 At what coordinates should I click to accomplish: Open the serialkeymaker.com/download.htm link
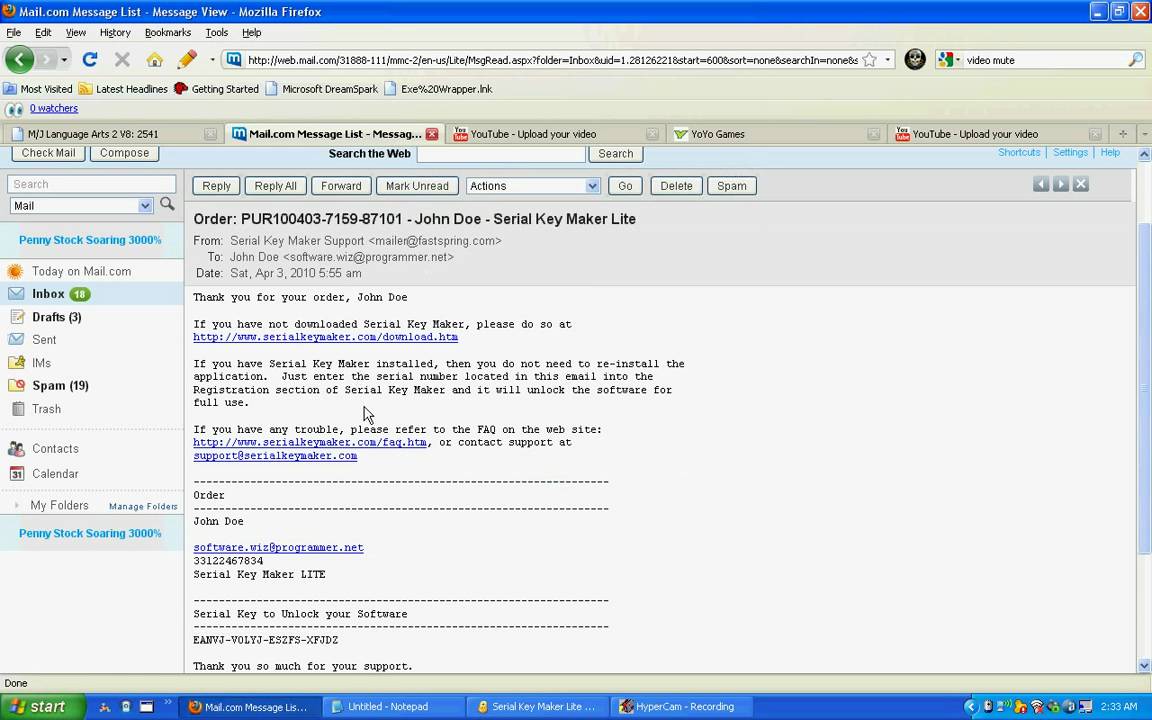coord(325,337)
